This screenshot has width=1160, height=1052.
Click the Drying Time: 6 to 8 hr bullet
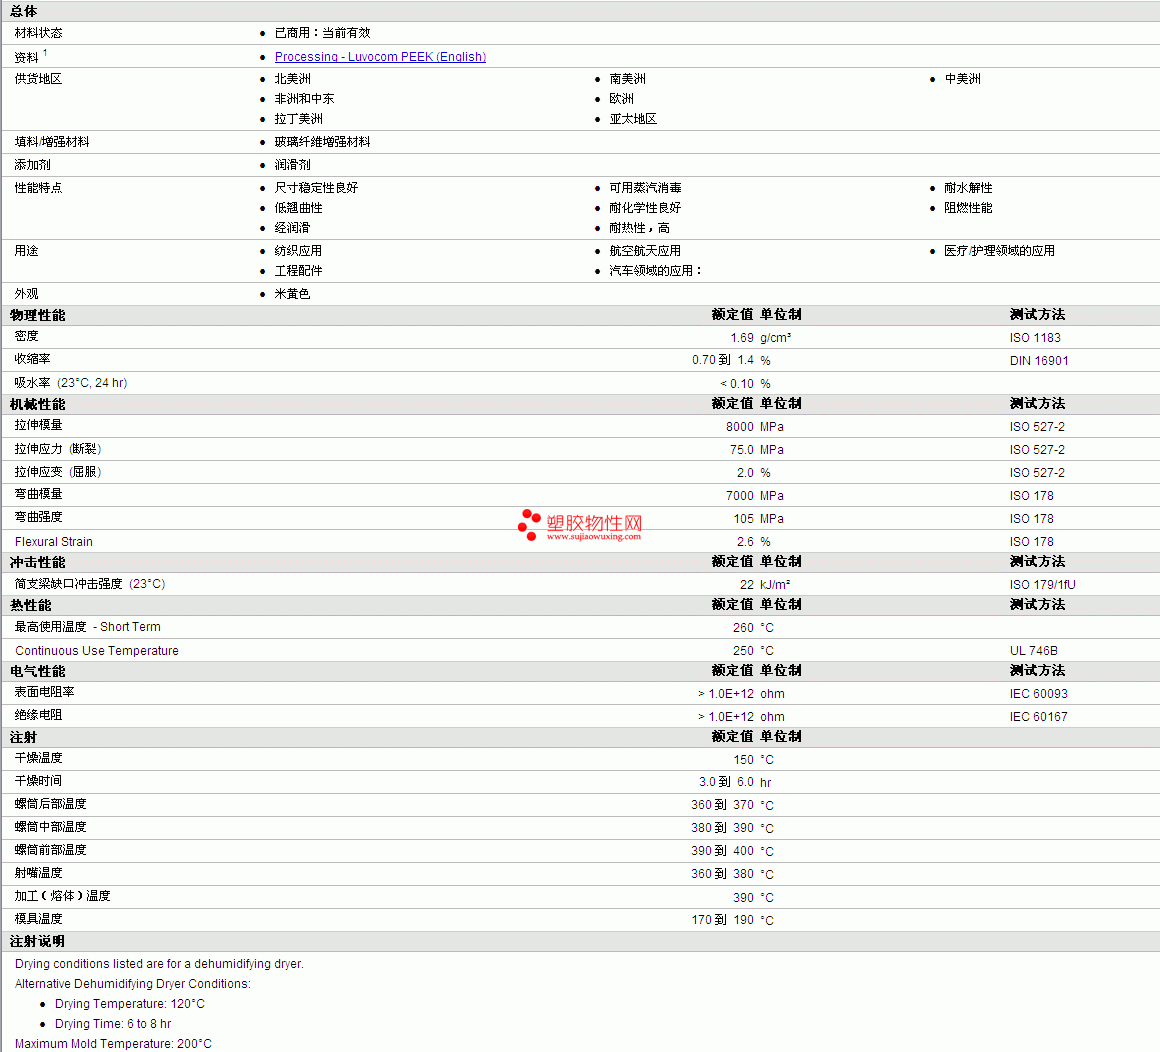112,1024
